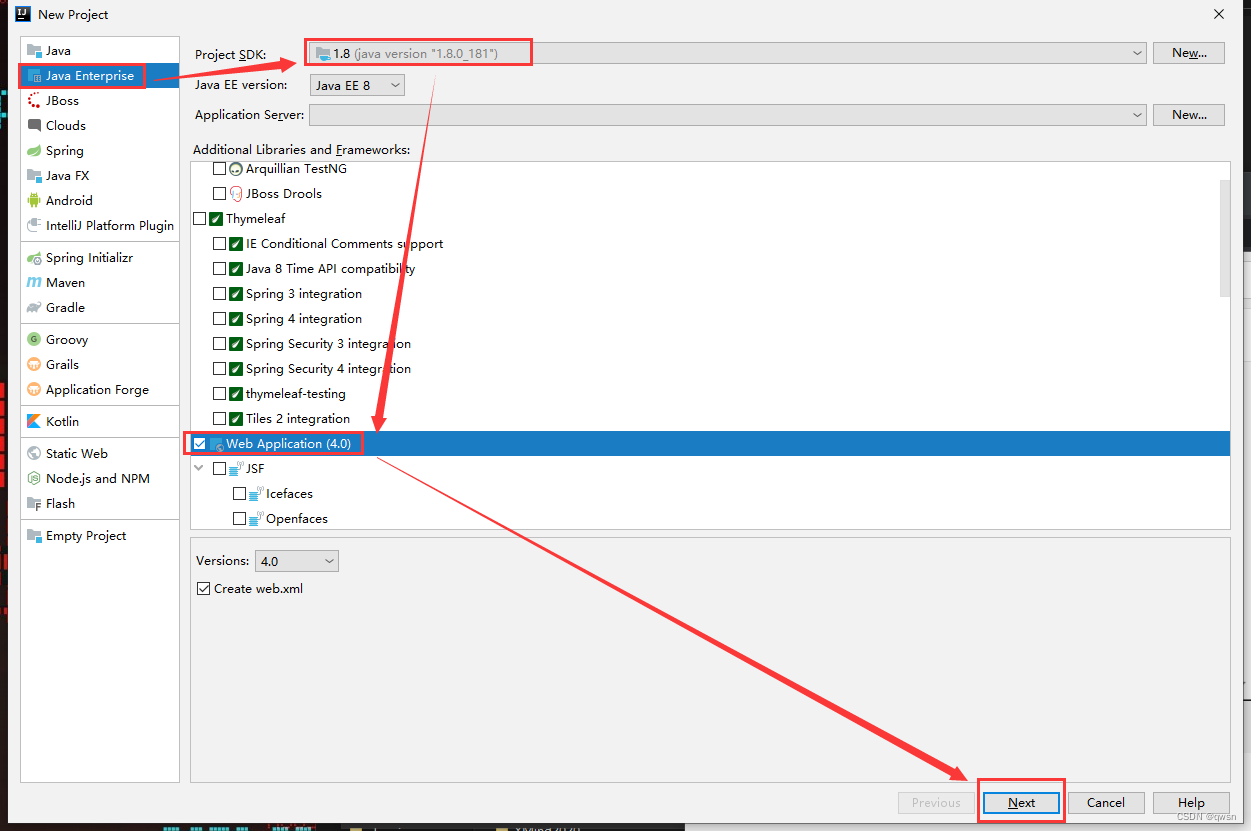Click the Openfaces framework icon
This screenshot has width=1251, height=831.
pyautogui.click(x=256, y=519)
